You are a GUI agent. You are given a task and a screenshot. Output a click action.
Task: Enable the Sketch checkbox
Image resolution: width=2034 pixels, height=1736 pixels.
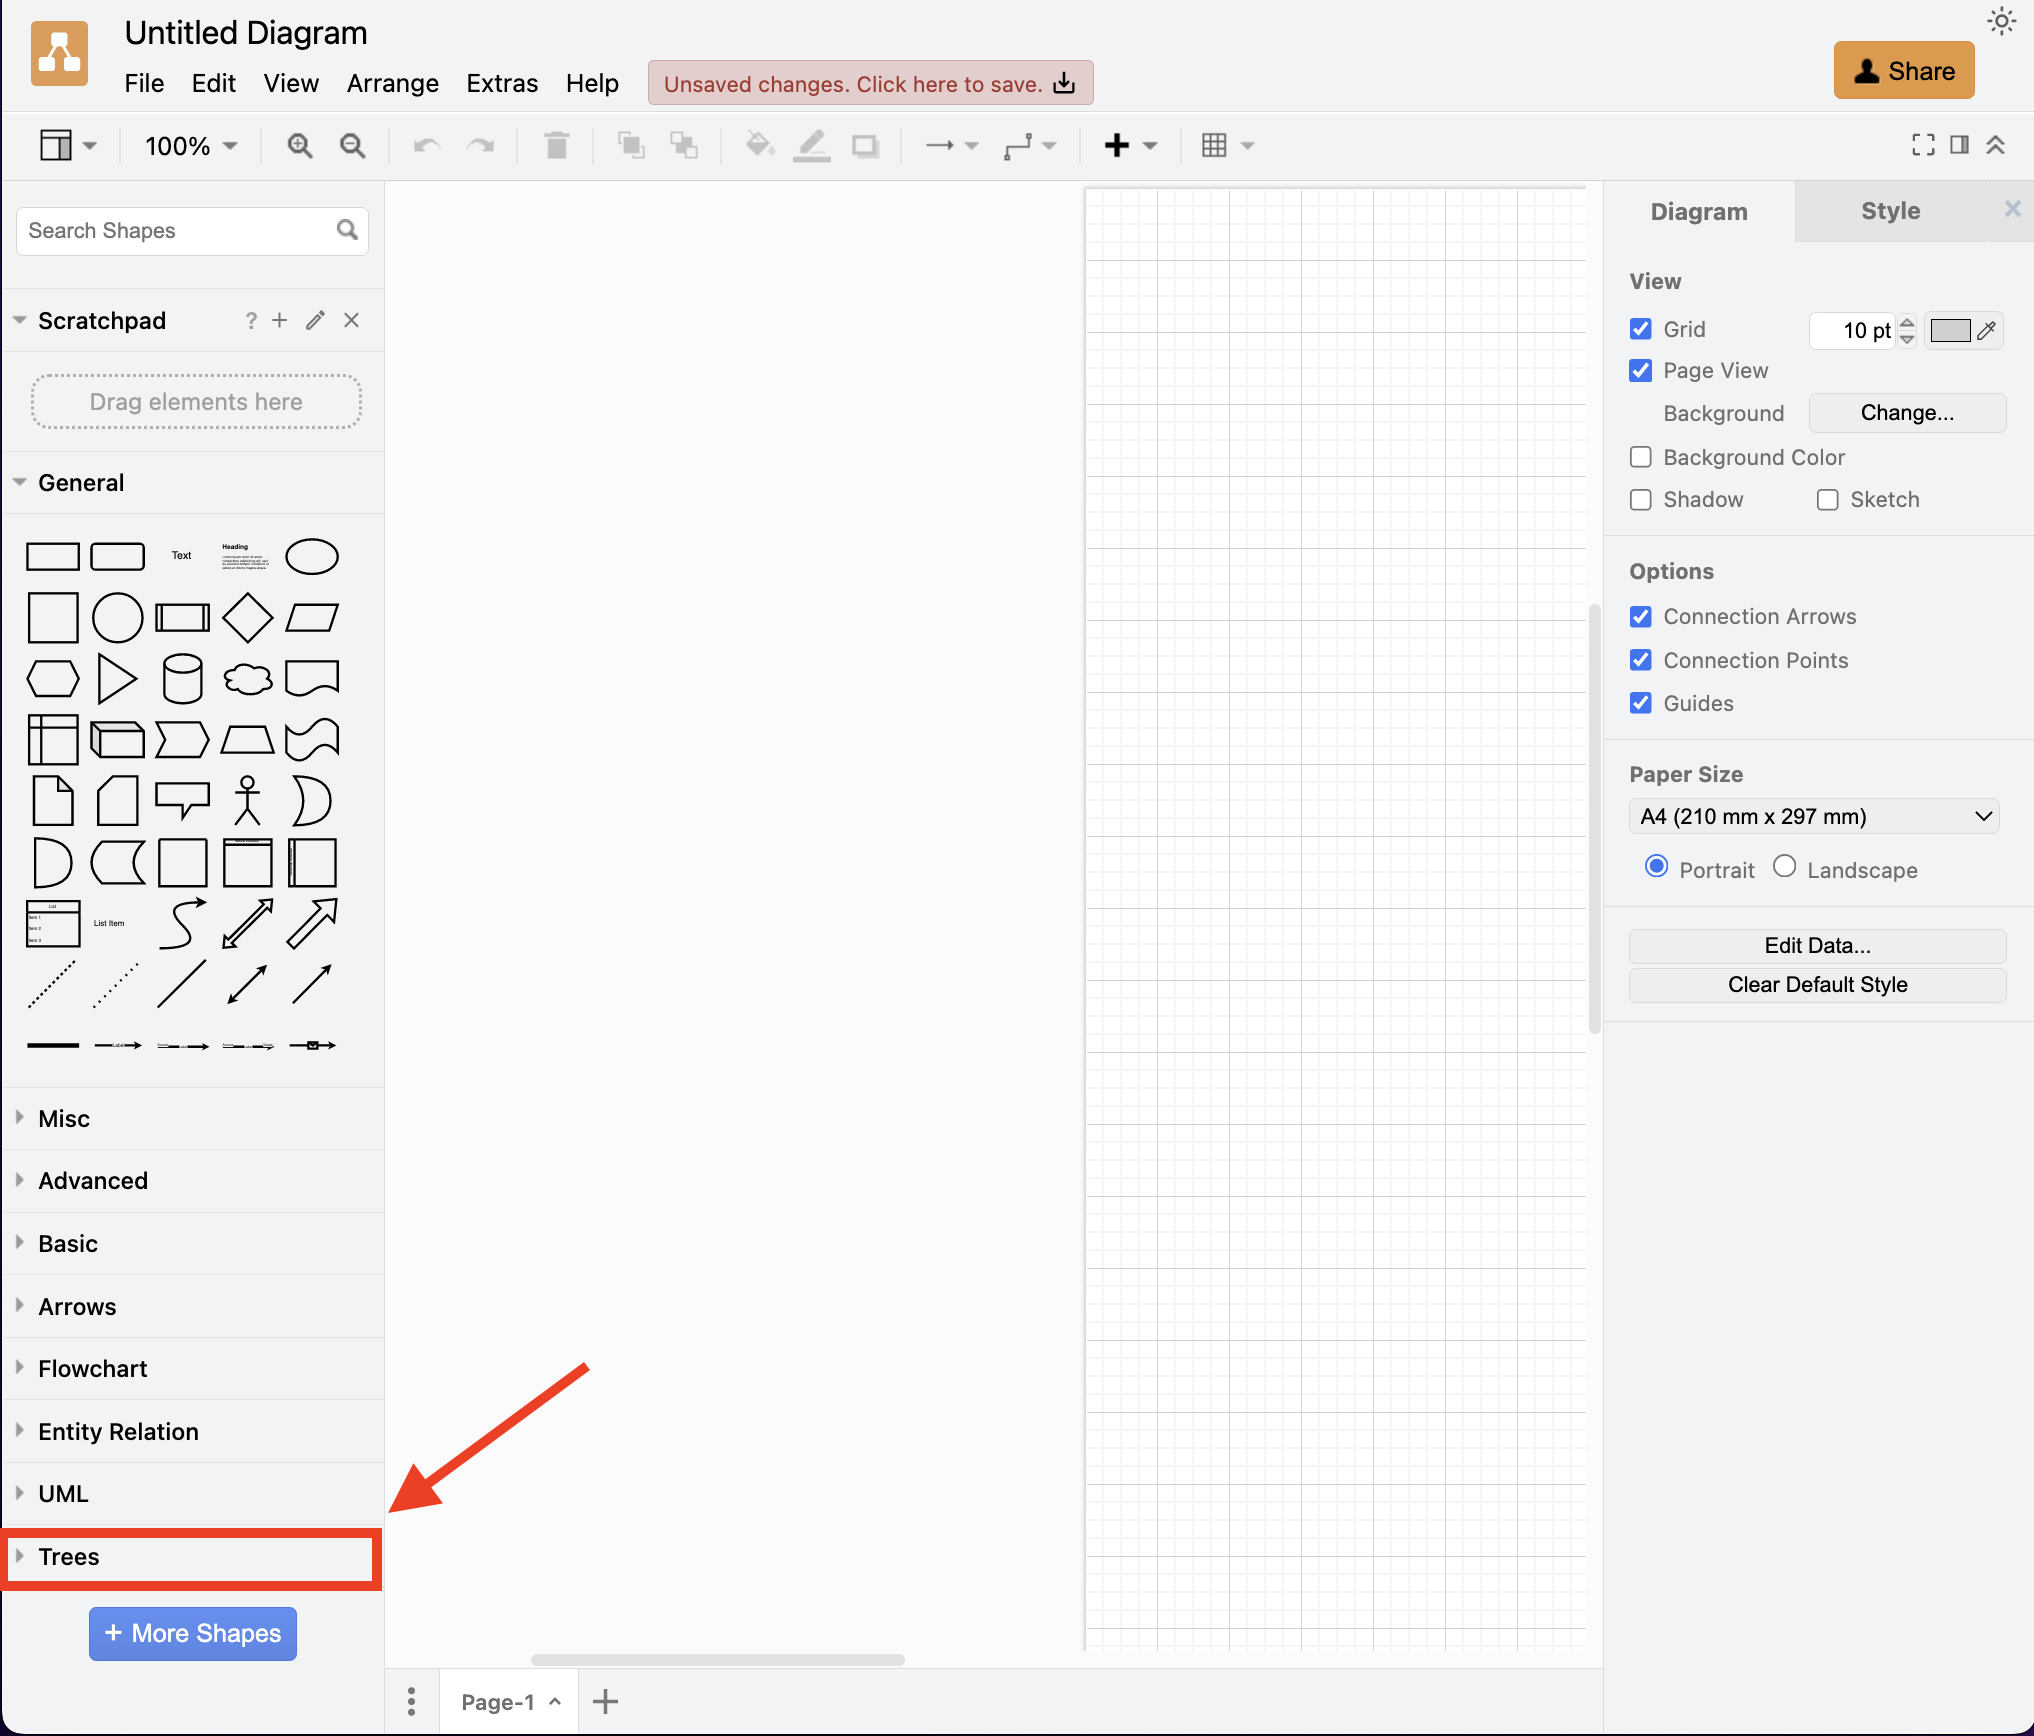point(1828,499)
